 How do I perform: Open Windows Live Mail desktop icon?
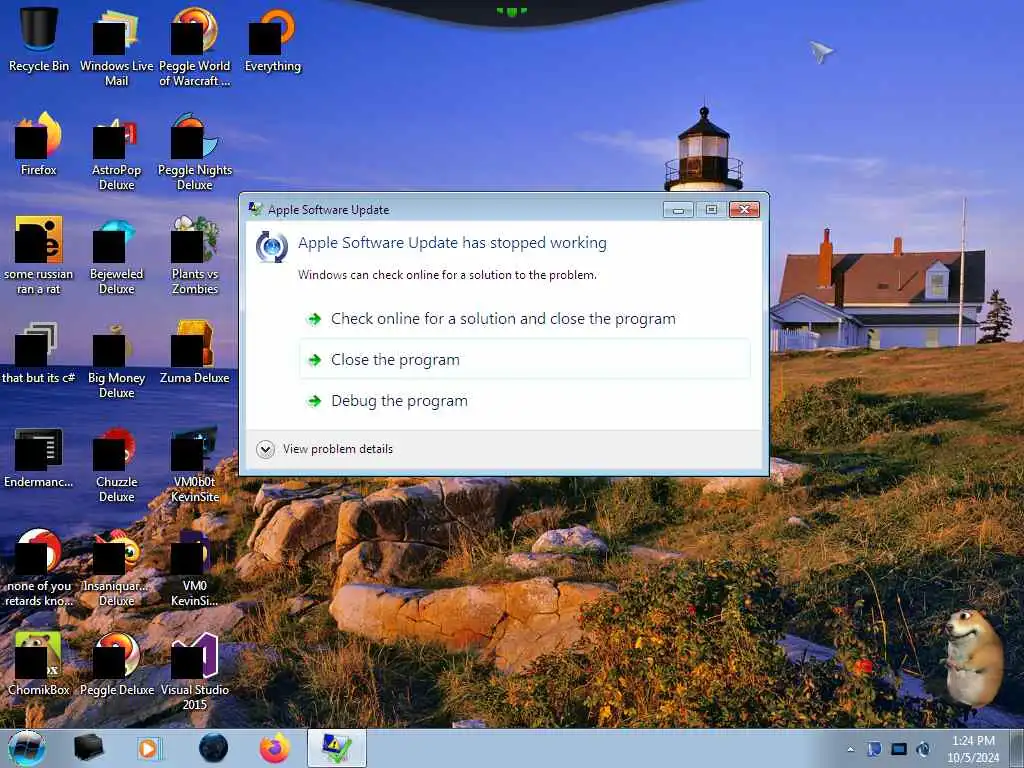pos(116,47)
